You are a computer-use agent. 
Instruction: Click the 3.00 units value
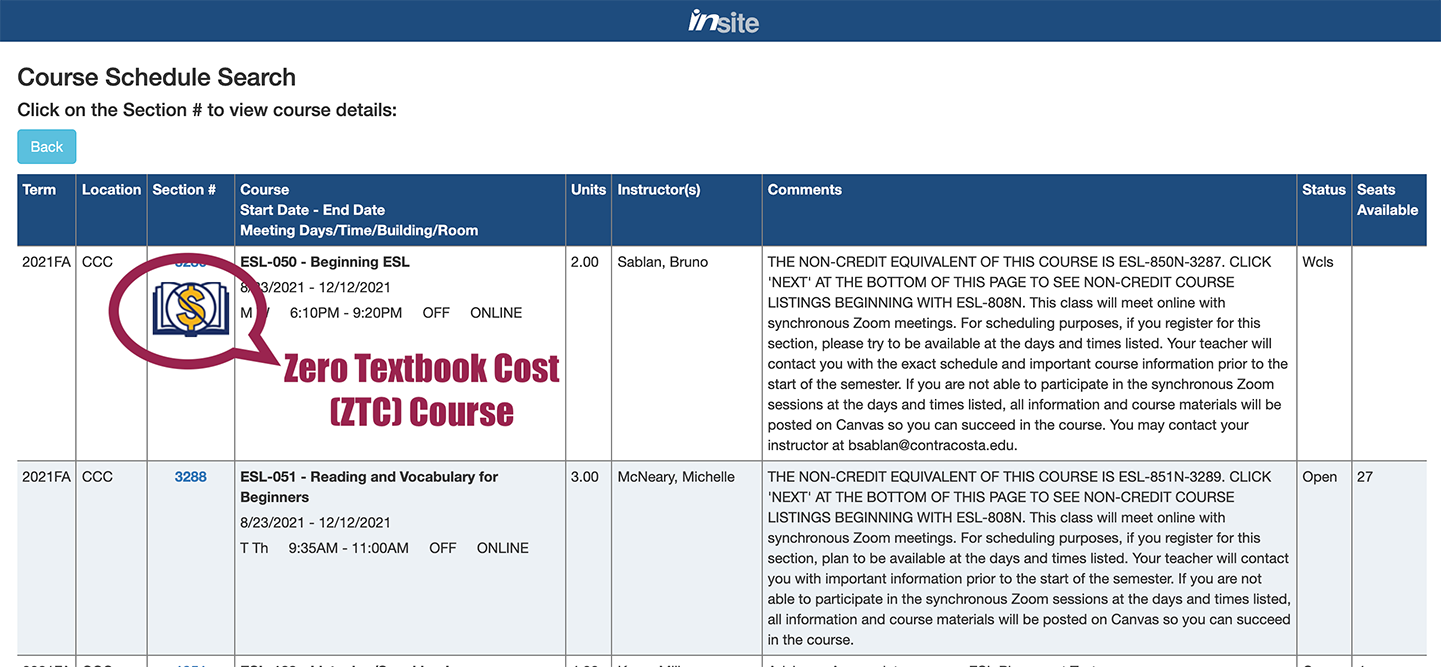click(x=585, y=477)
